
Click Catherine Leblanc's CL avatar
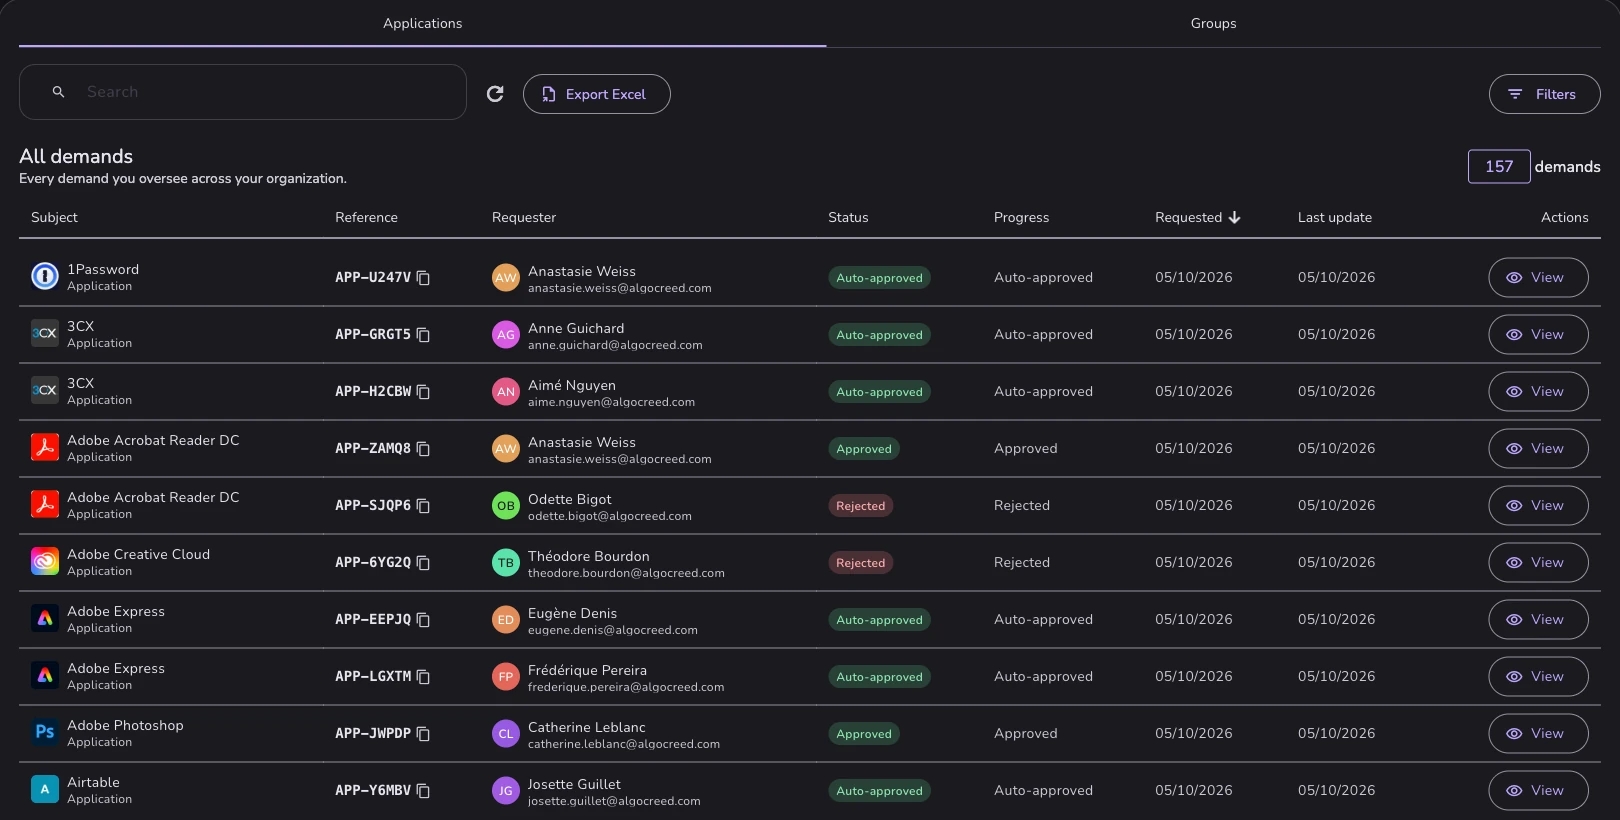tap(506, 734)
